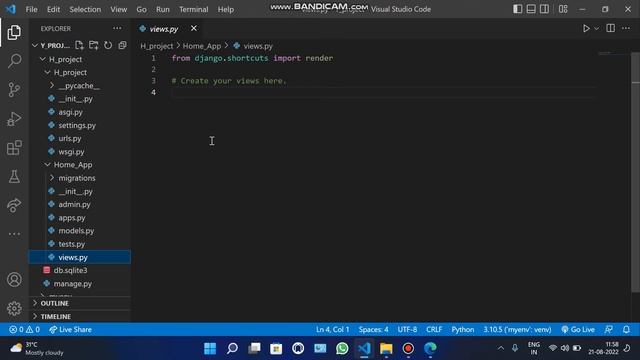Collapse all folders in explorer
The height and width of the screenshot is (360, 640).
coord(122,45)
